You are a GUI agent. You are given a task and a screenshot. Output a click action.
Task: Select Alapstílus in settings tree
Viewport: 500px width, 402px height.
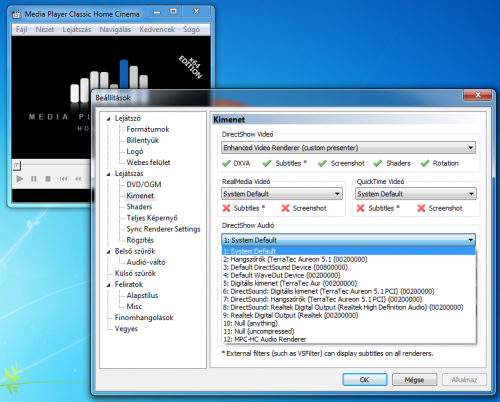142,295
